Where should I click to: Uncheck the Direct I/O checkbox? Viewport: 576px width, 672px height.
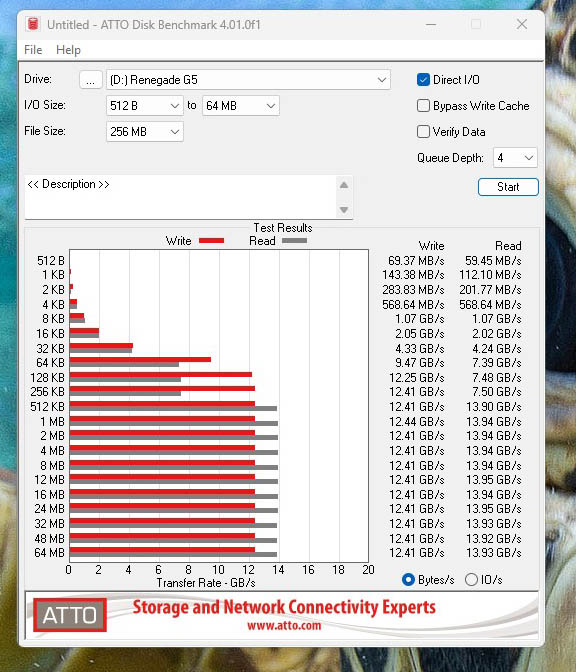pos(423,80)
